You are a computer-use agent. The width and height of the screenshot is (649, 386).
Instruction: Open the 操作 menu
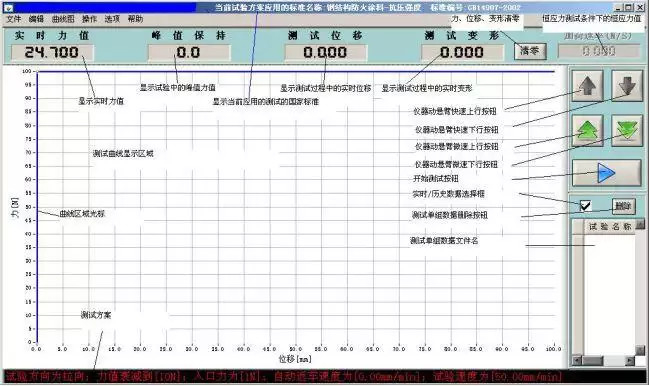pyautogui.click(x=89, y=19)
